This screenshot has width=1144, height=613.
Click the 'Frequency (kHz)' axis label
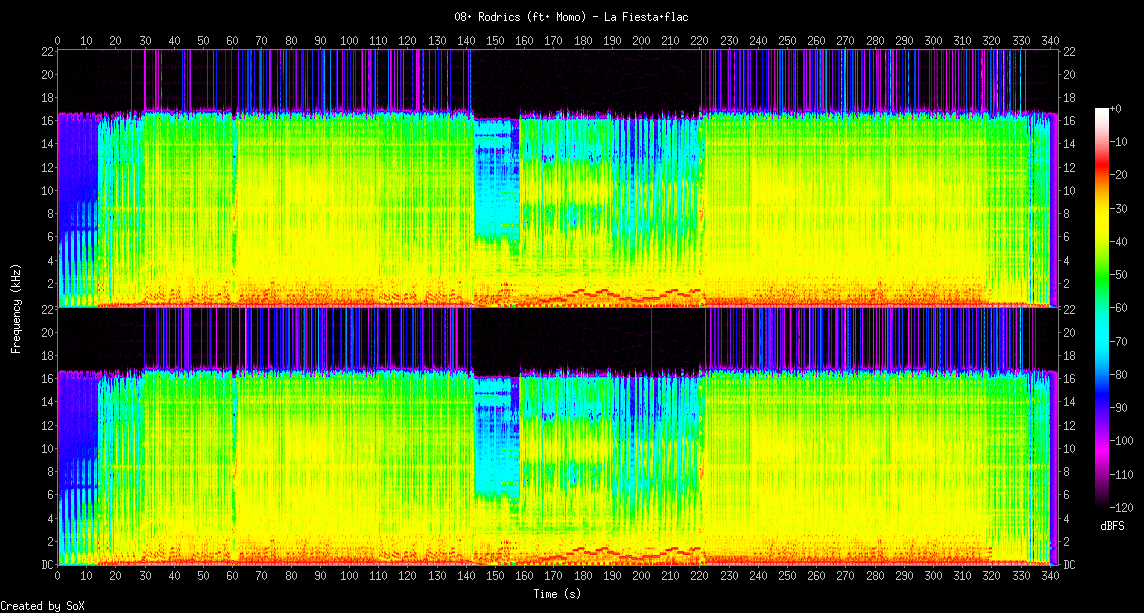(x=16, y=306)
